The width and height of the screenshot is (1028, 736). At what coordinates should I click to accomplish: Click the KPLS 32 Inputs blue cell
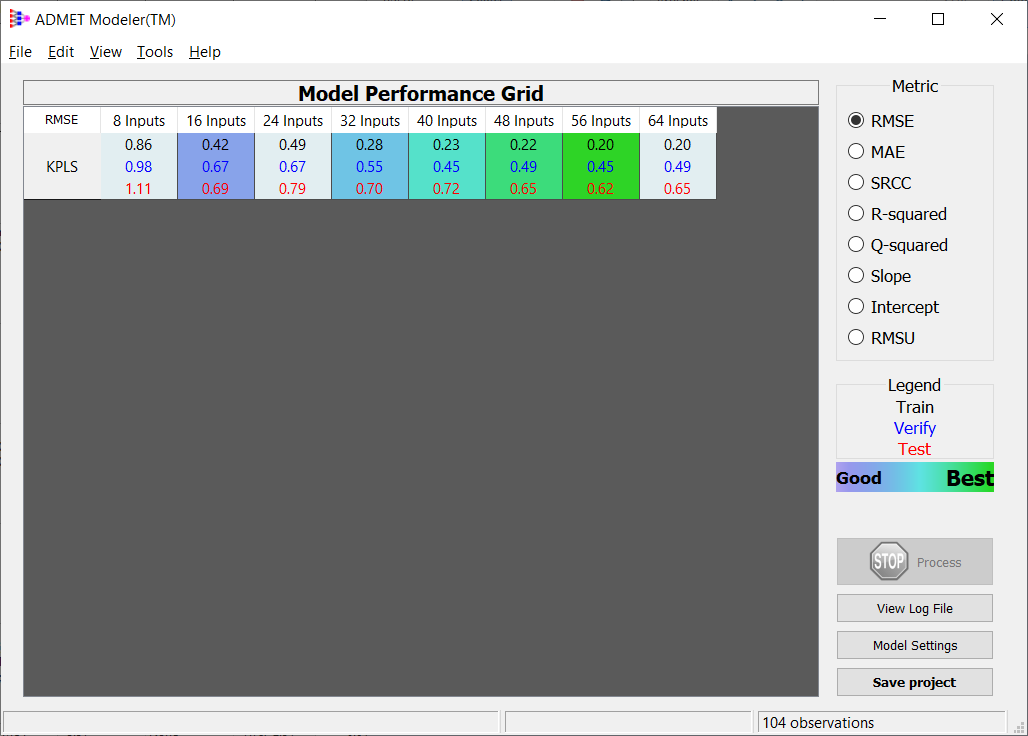[x=370, y=166]
